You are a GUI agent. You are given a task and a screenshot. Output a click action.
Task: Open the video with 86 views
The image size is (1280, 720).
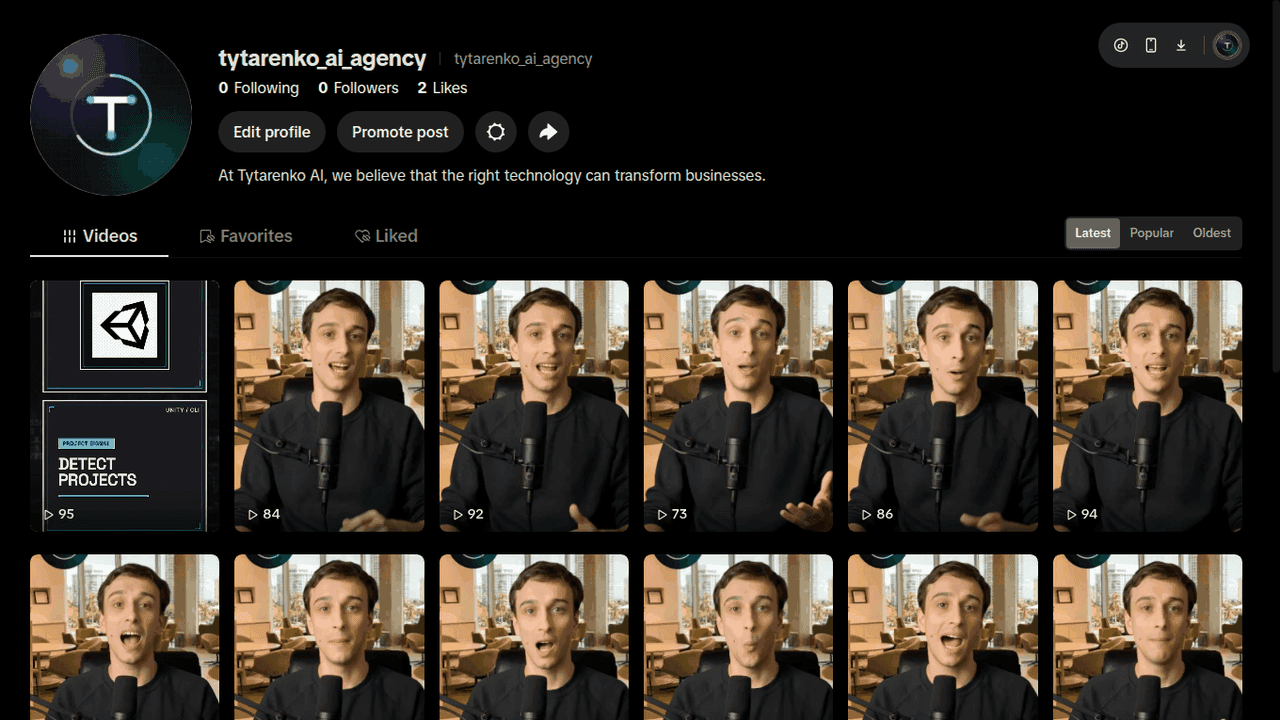pyautogui.click(x=943, y=406)
